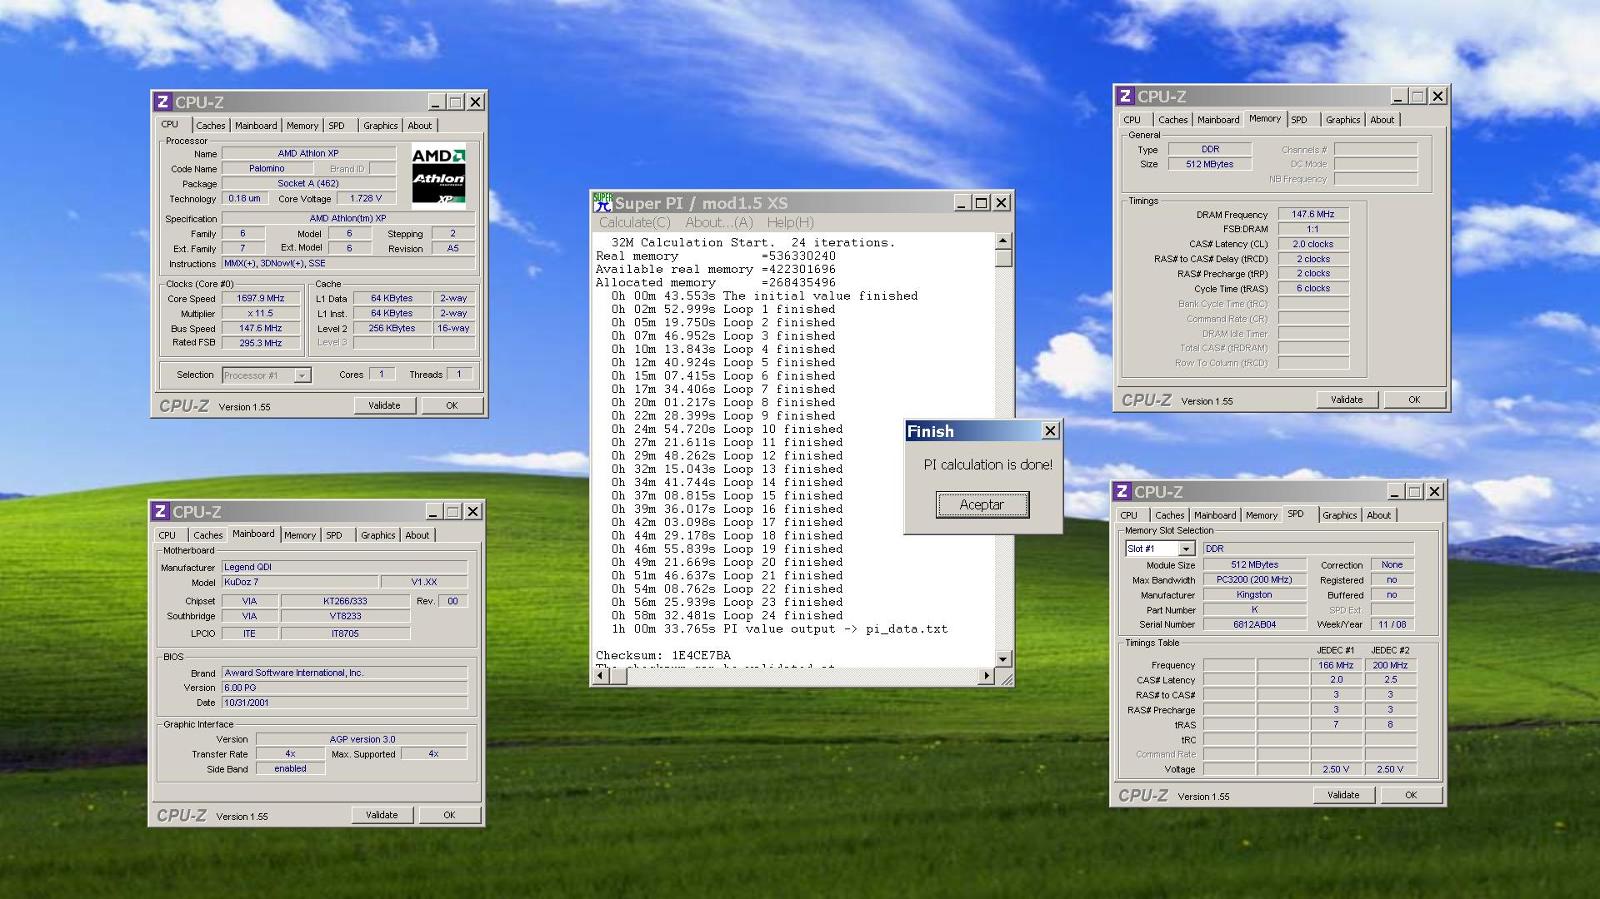Click Super PI horizontal scrollbar right arrow
The width and height of the screenshot is (1600, 899).
pos(986,676)
